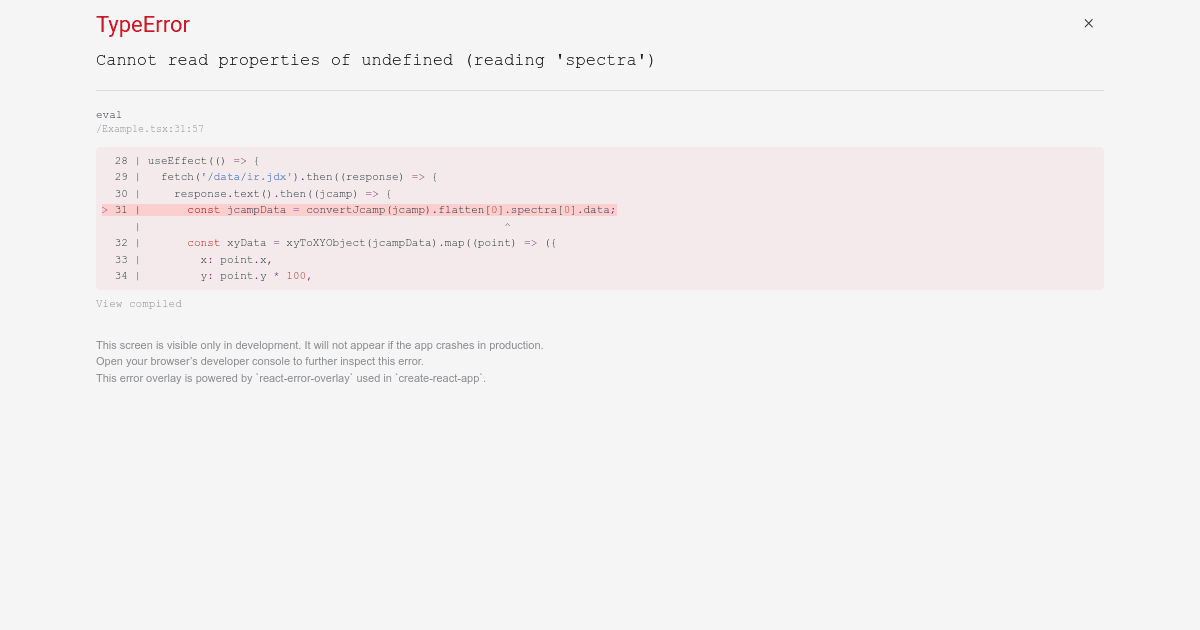Dismiss the error overlay with the X
Viewport: 1200px width, 630px height.
tap(1088, 23)
